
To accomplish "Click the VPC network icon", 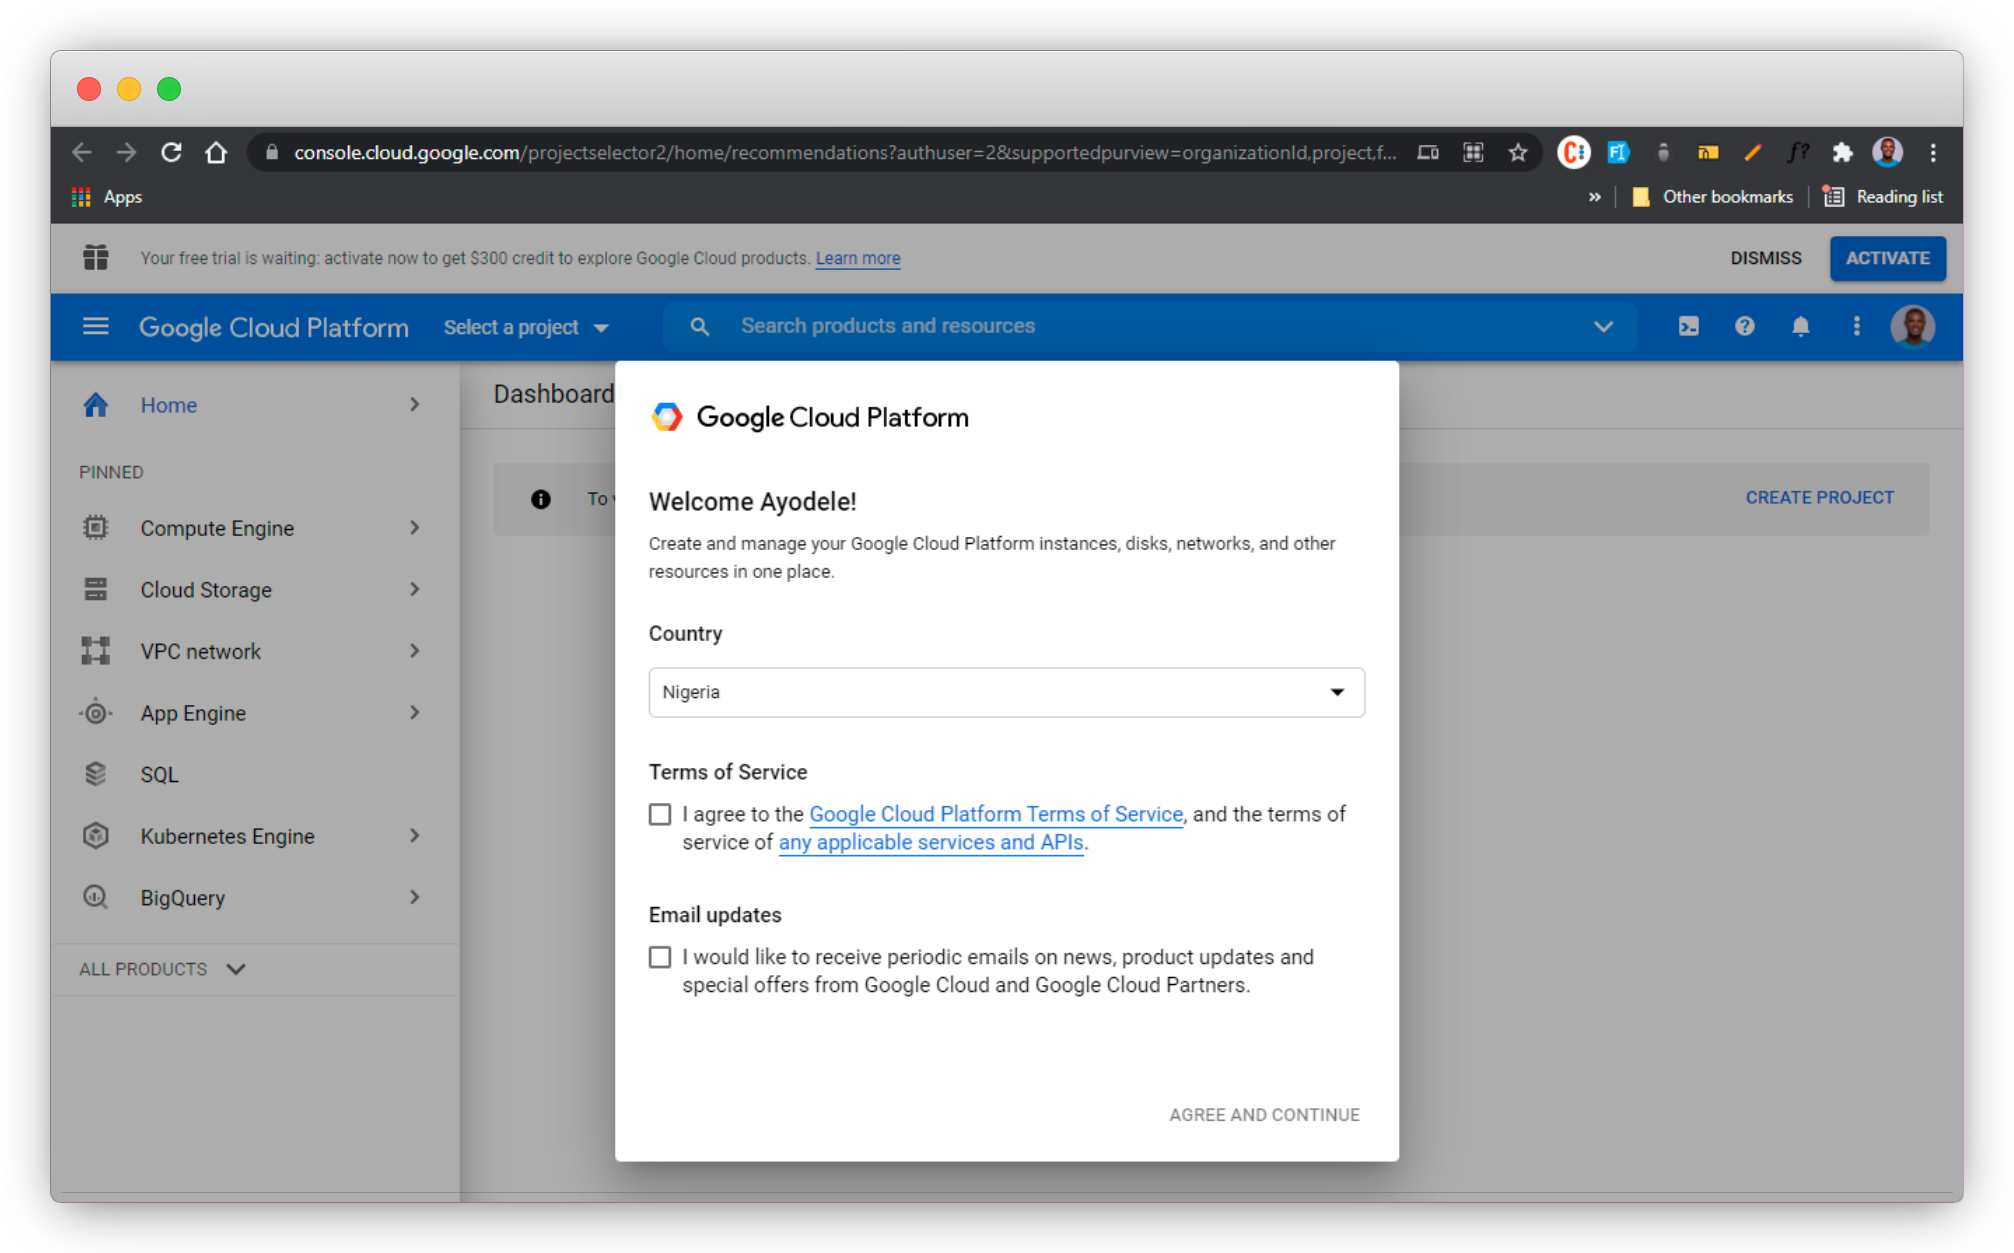I will pos(95,651).
